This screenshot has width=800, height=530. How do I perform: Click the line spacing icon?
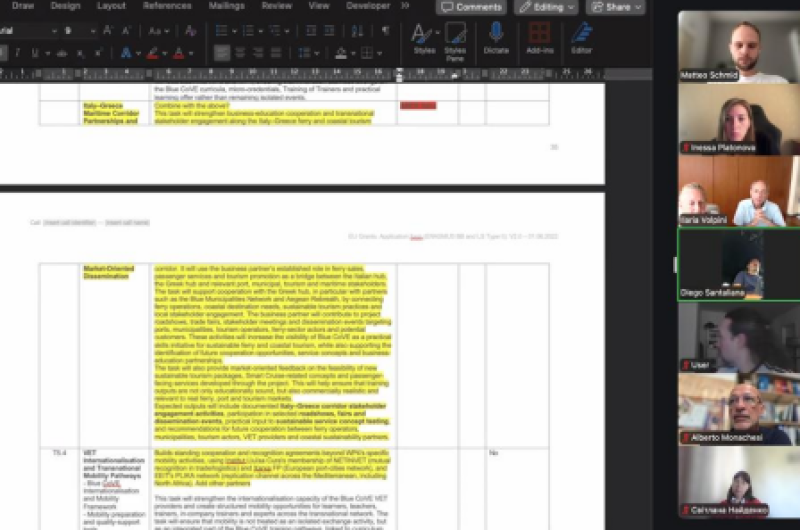[x=304, y=53]
